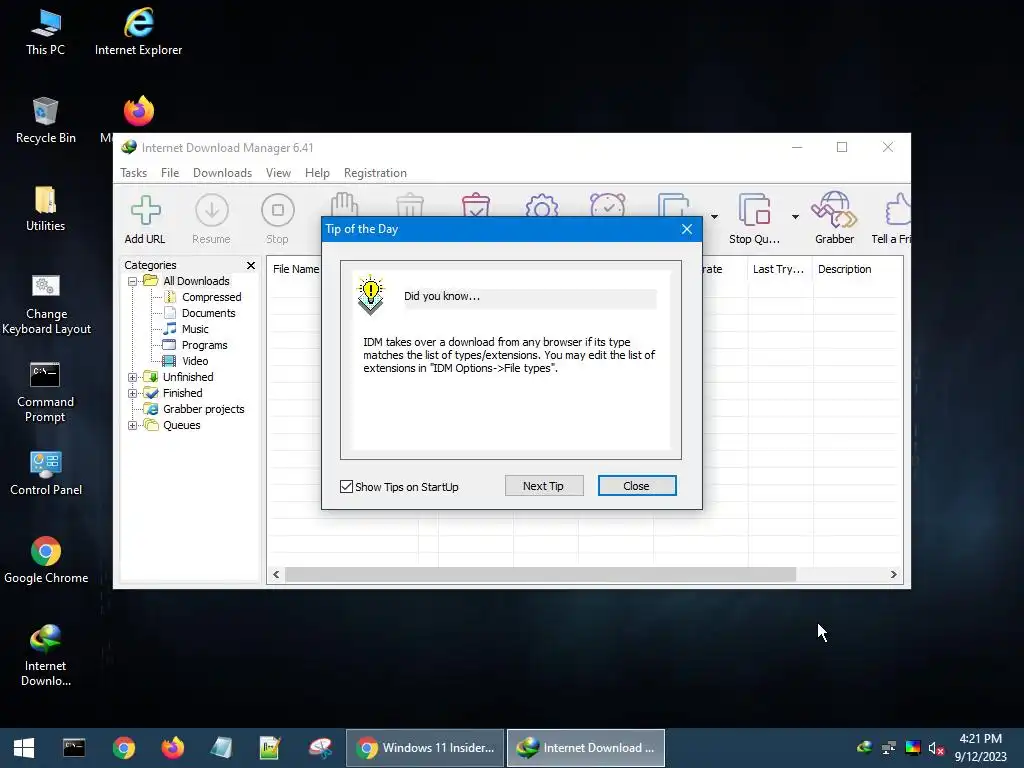Click the Close button in tip dialog
This screenshot has height=768, width=1024.
click(x=637, y=486)
